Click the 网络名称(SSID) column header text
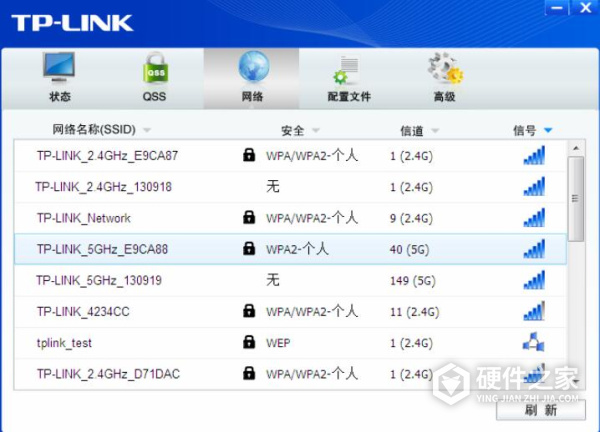Screen dimensions: 600x432 tap(94, 129)
